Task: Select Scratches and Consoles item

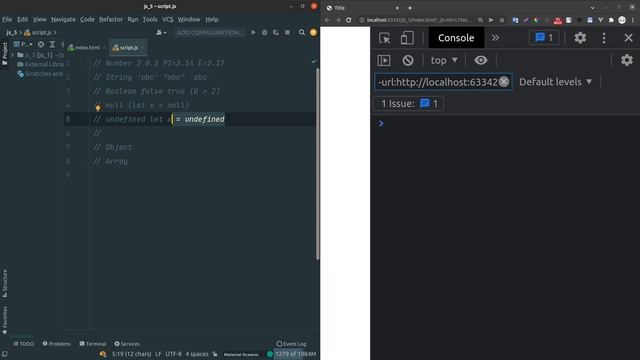Action: pyautogui.click(x=40, y=74)
